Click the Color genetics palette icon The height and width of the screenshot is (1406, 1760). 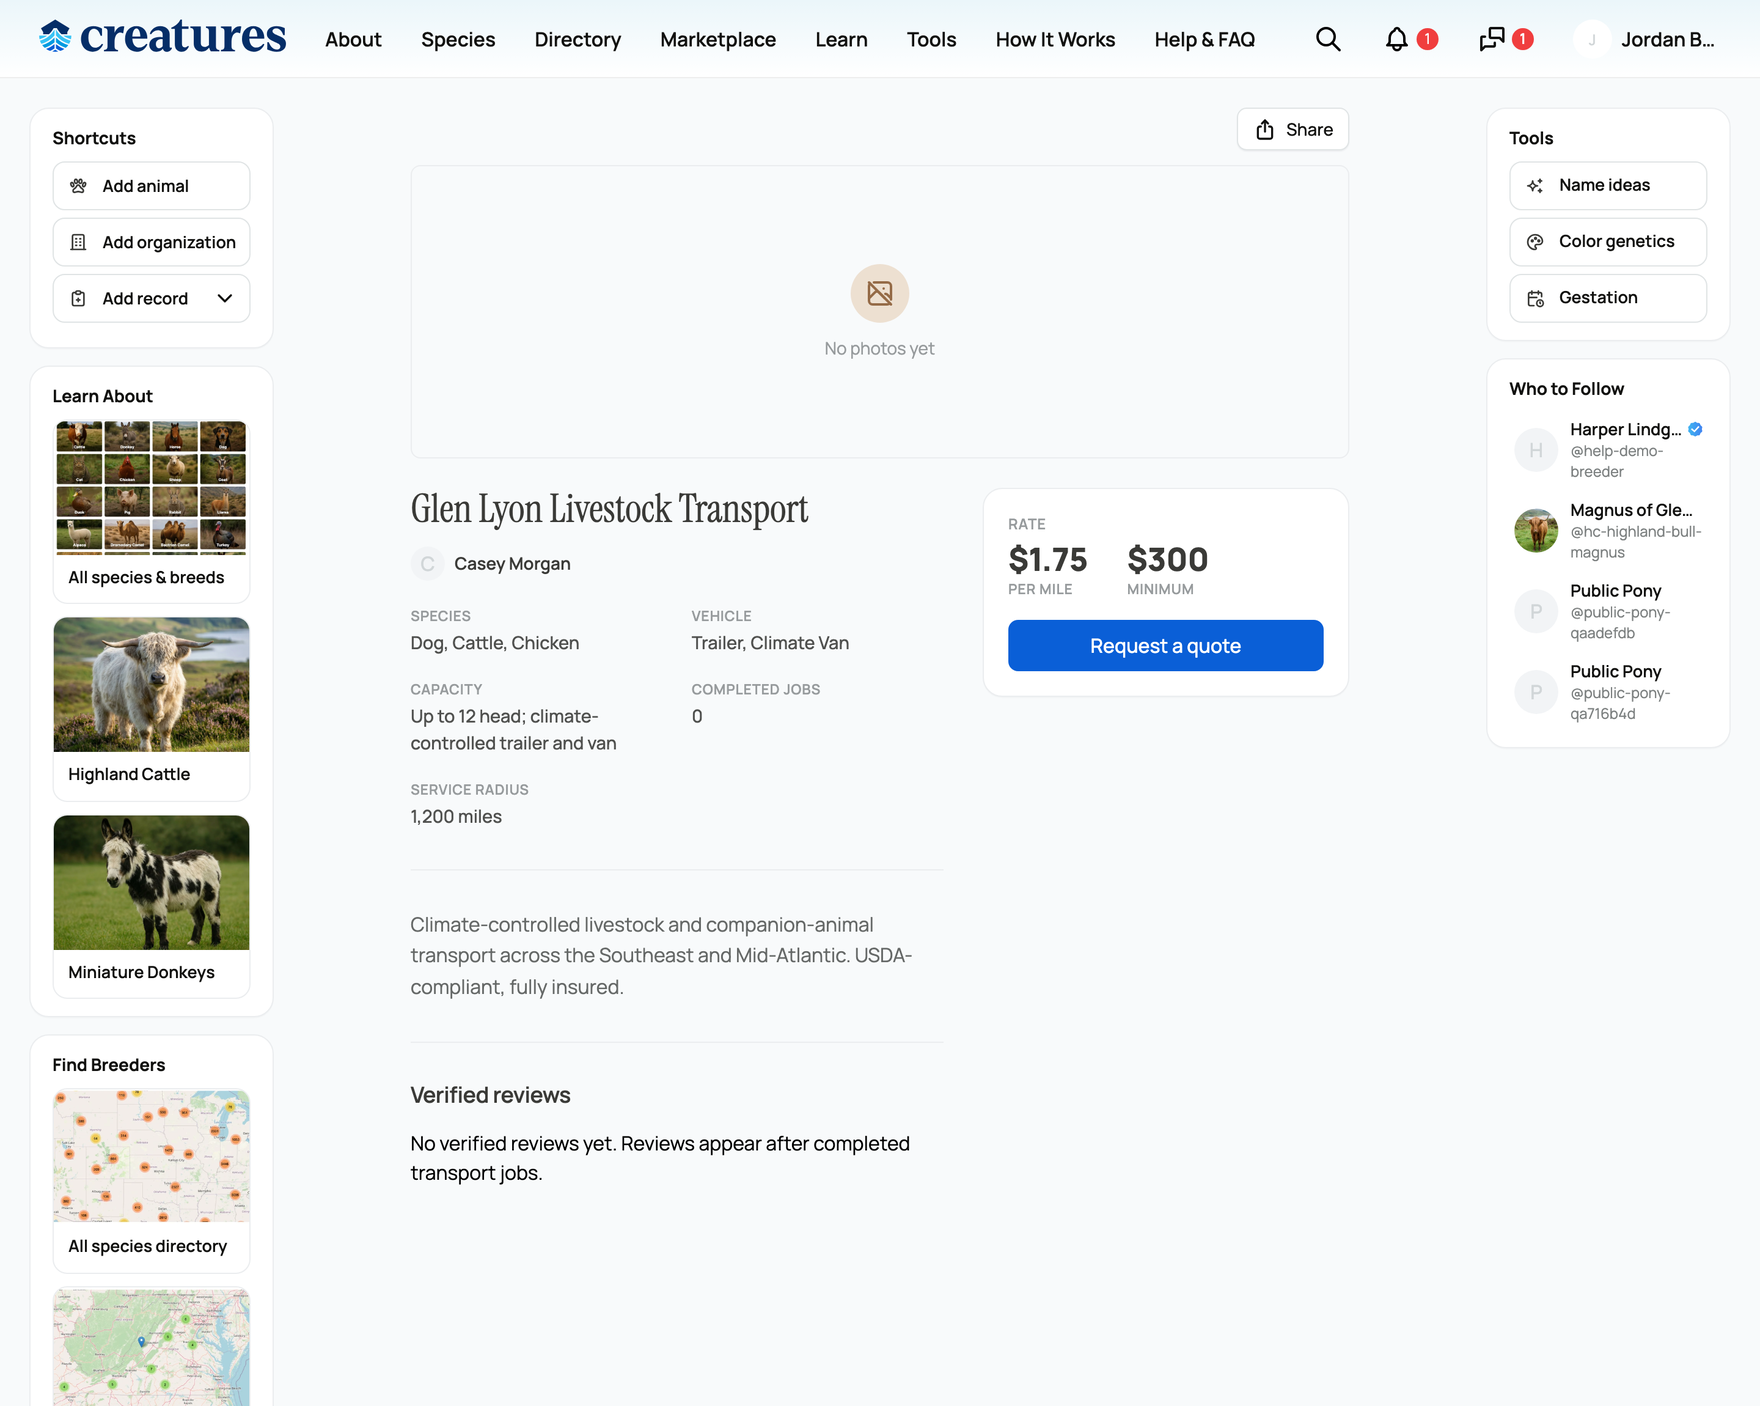pyautogui.click(x=1535, y=242)
